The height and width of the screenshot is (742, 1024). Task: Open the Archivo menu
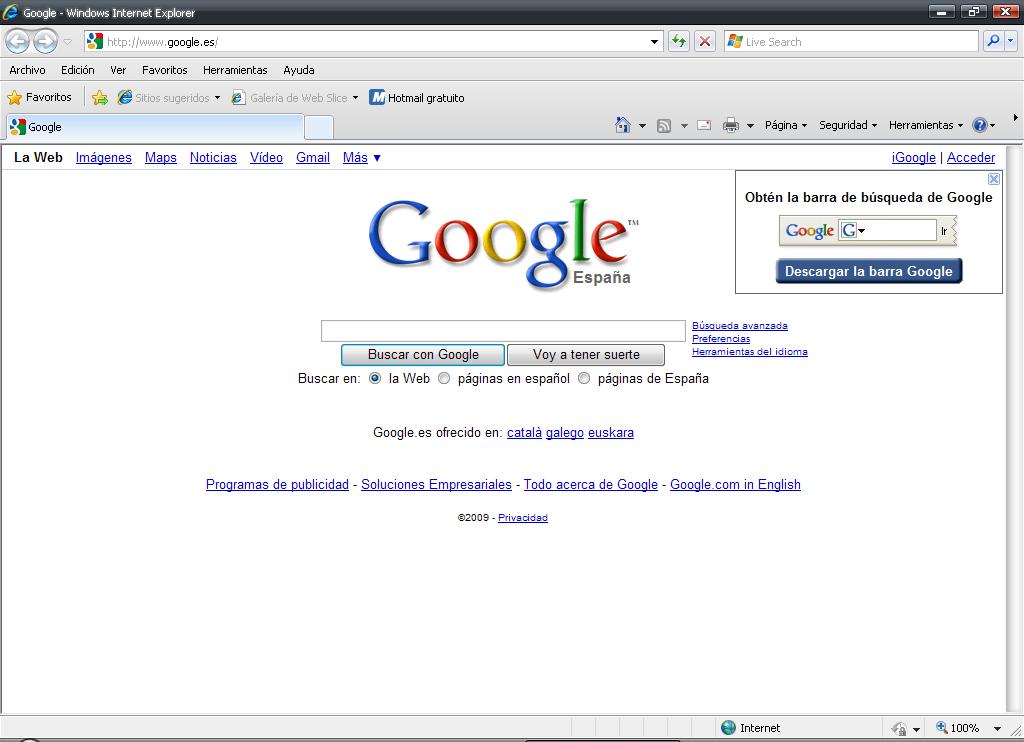[27, 70]
